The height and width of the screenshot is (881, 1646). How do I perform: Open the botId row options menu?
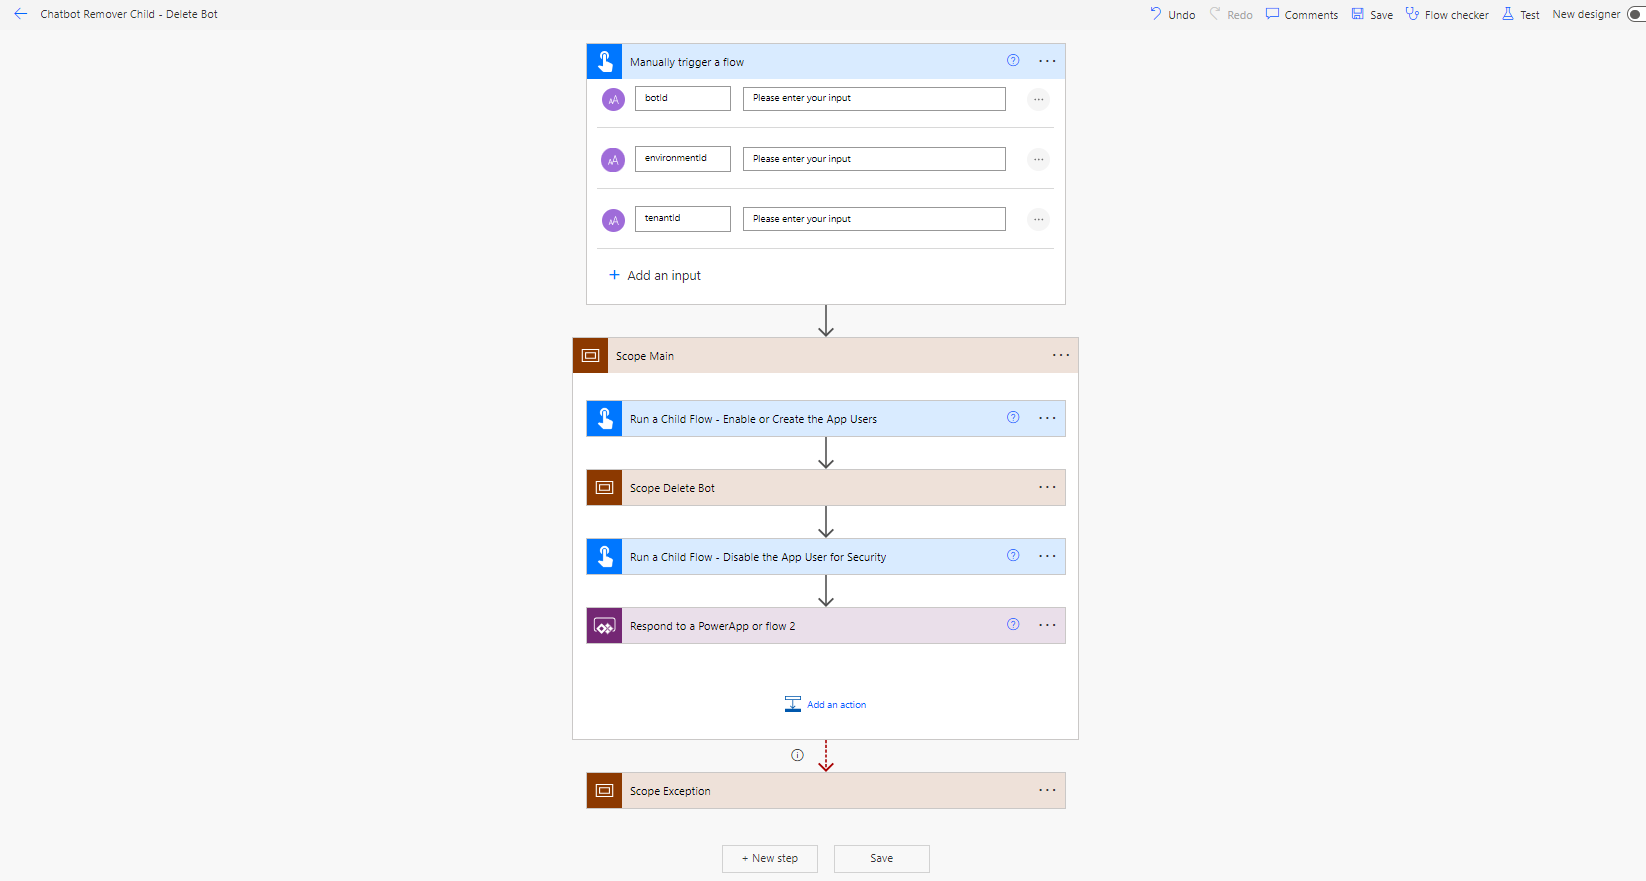1039,99
